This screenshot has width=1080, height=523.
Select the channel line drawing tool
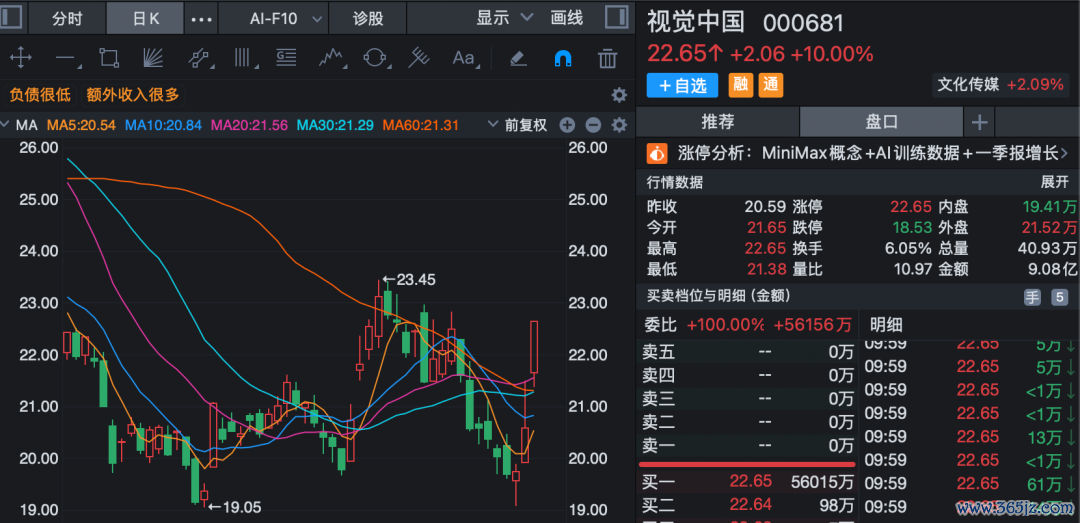(198, 58)
